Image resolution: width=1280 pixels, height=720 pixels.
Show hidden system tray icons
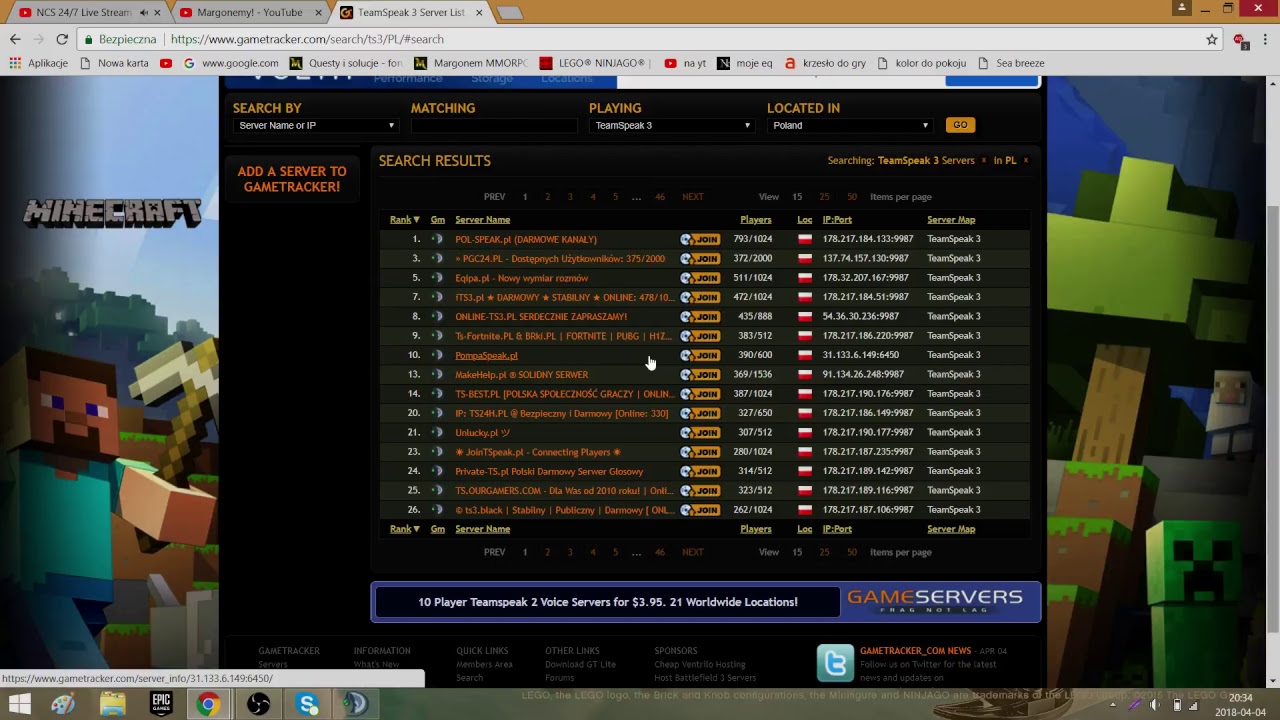[1112, 705]
